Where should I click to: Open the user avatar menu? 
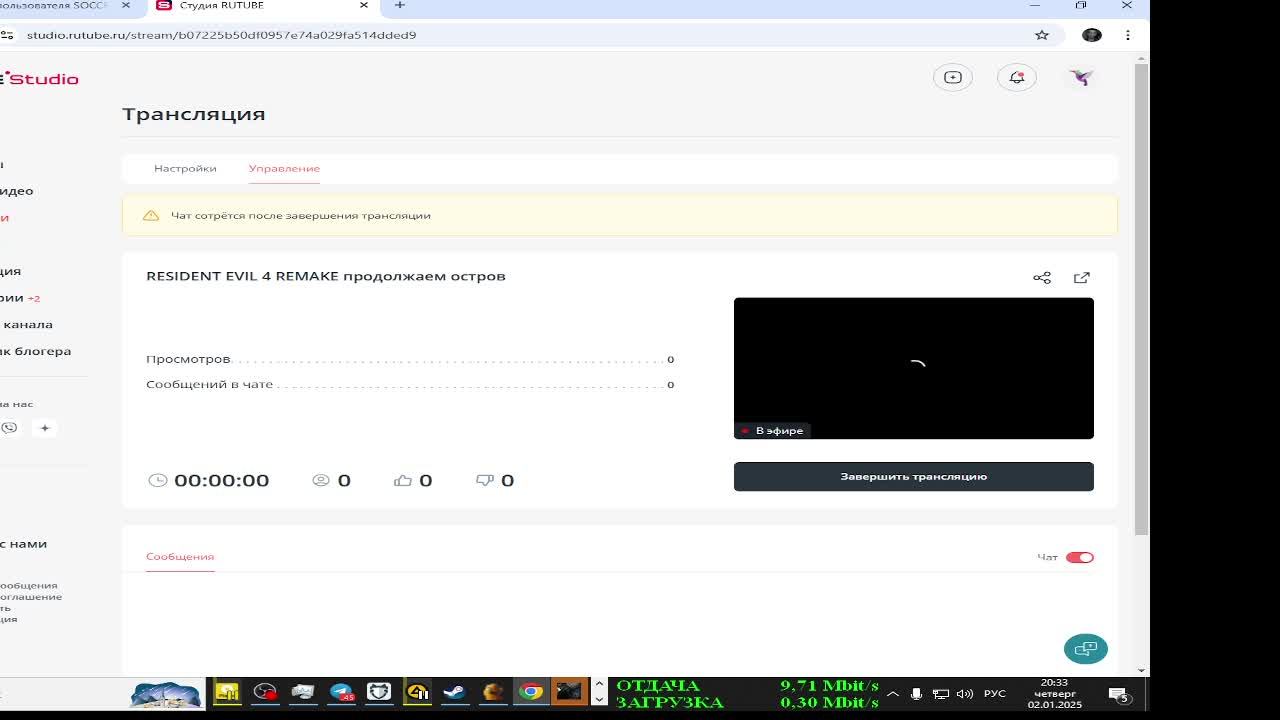[x=1081, y=77]
